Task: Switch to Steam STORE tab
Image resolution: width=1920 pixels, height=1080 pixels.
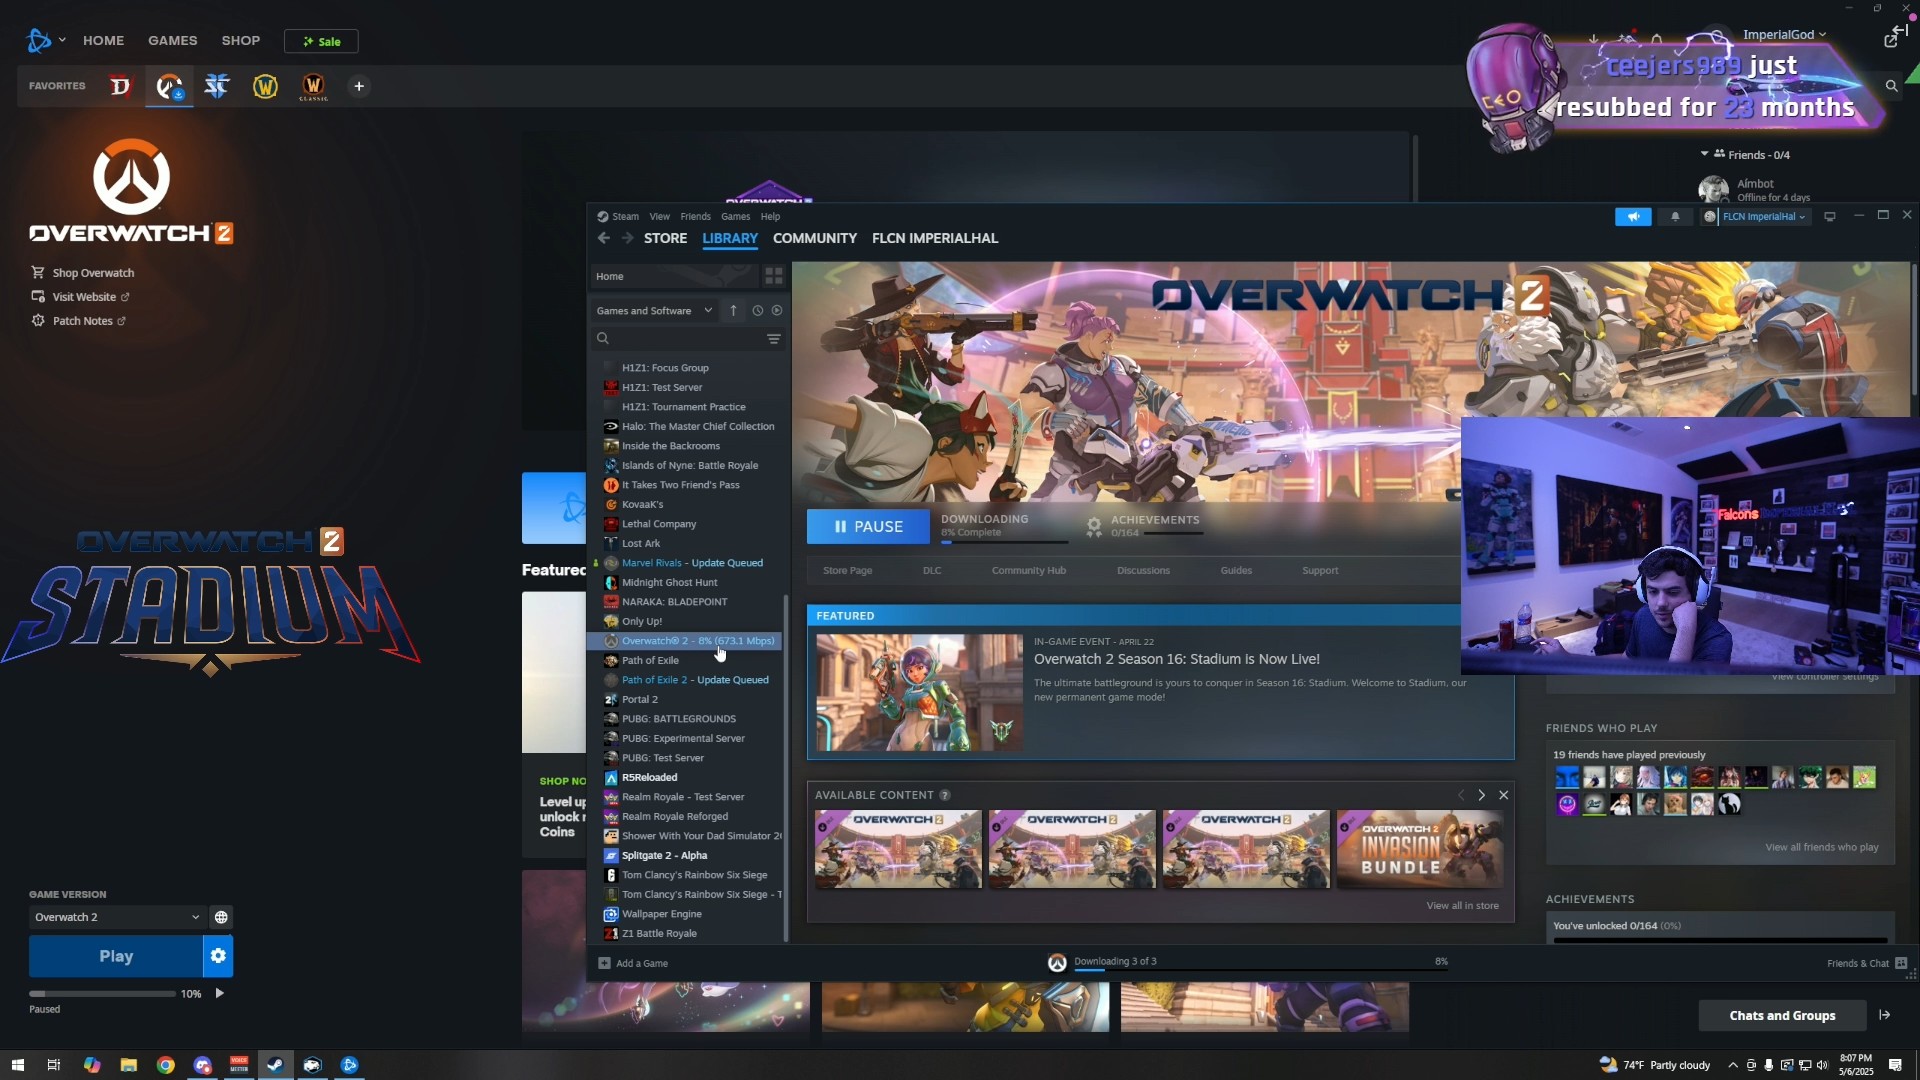Action: [x=665, y=238]
